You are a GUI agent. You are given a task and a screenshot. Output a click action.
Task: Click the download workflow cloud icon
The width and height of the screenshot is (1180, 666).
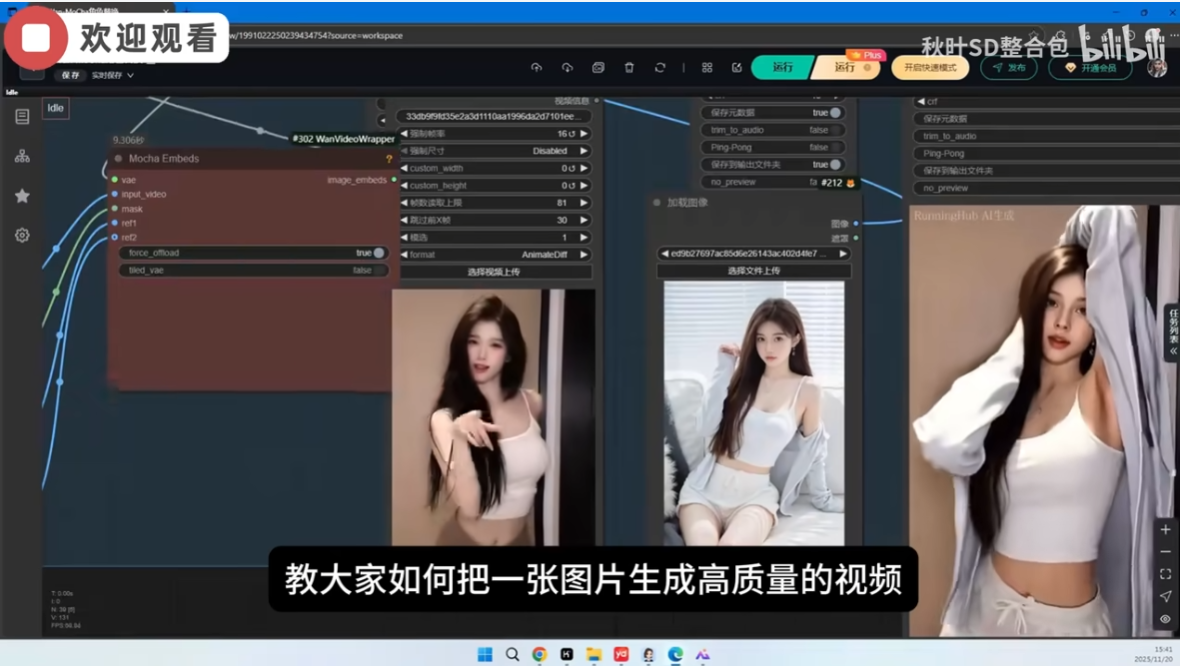click(567, 65)
